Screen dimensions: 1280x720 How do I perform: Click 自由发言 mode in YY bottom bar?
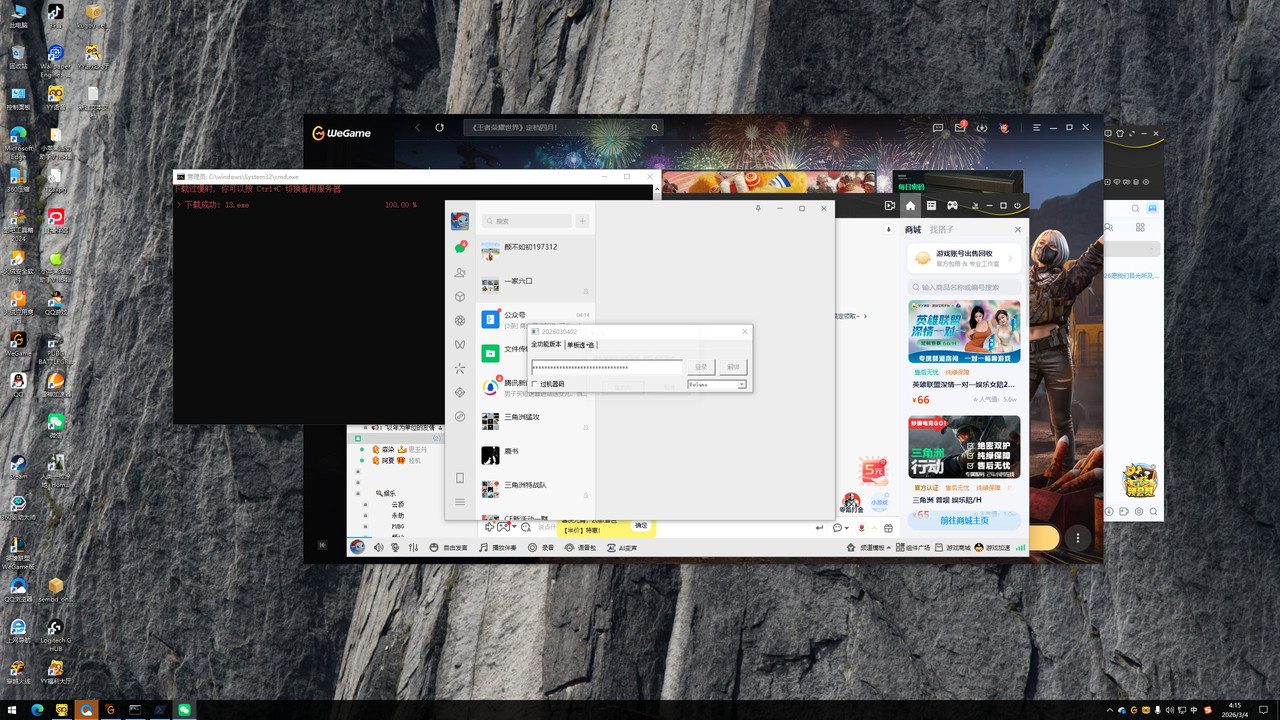click(x=447, y=548)
